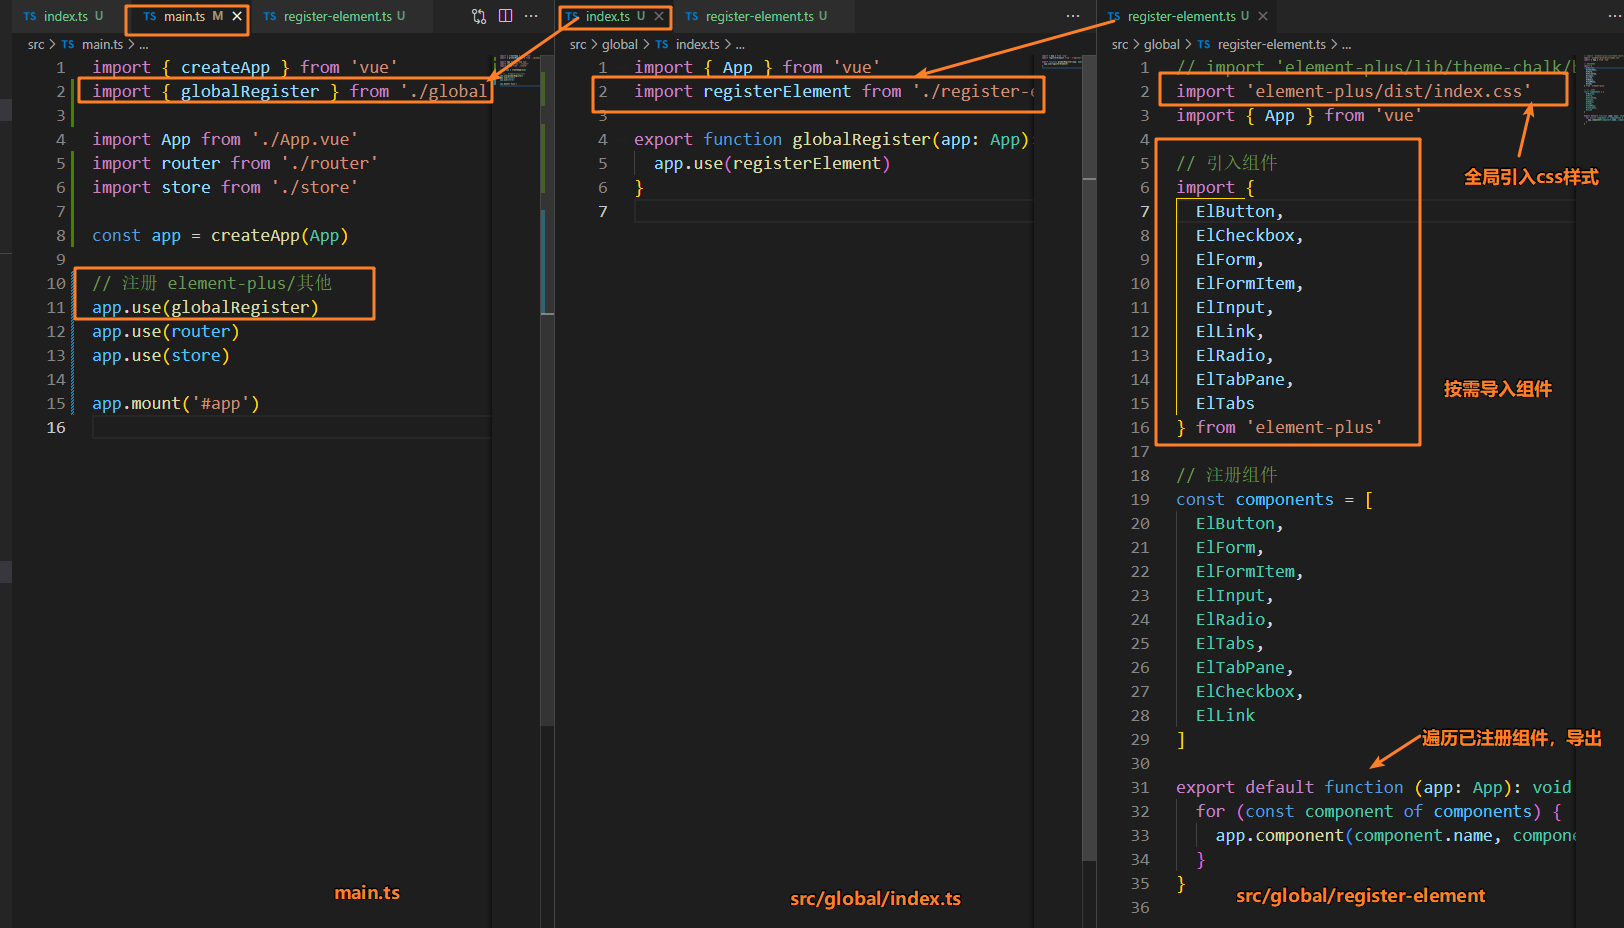
Task: Open 'main.ts' breadcrumb dropdown
Action: [102, 44]
